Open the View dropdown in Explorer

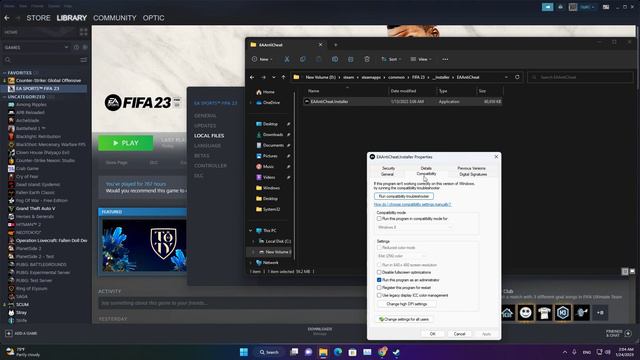[421, 59]
